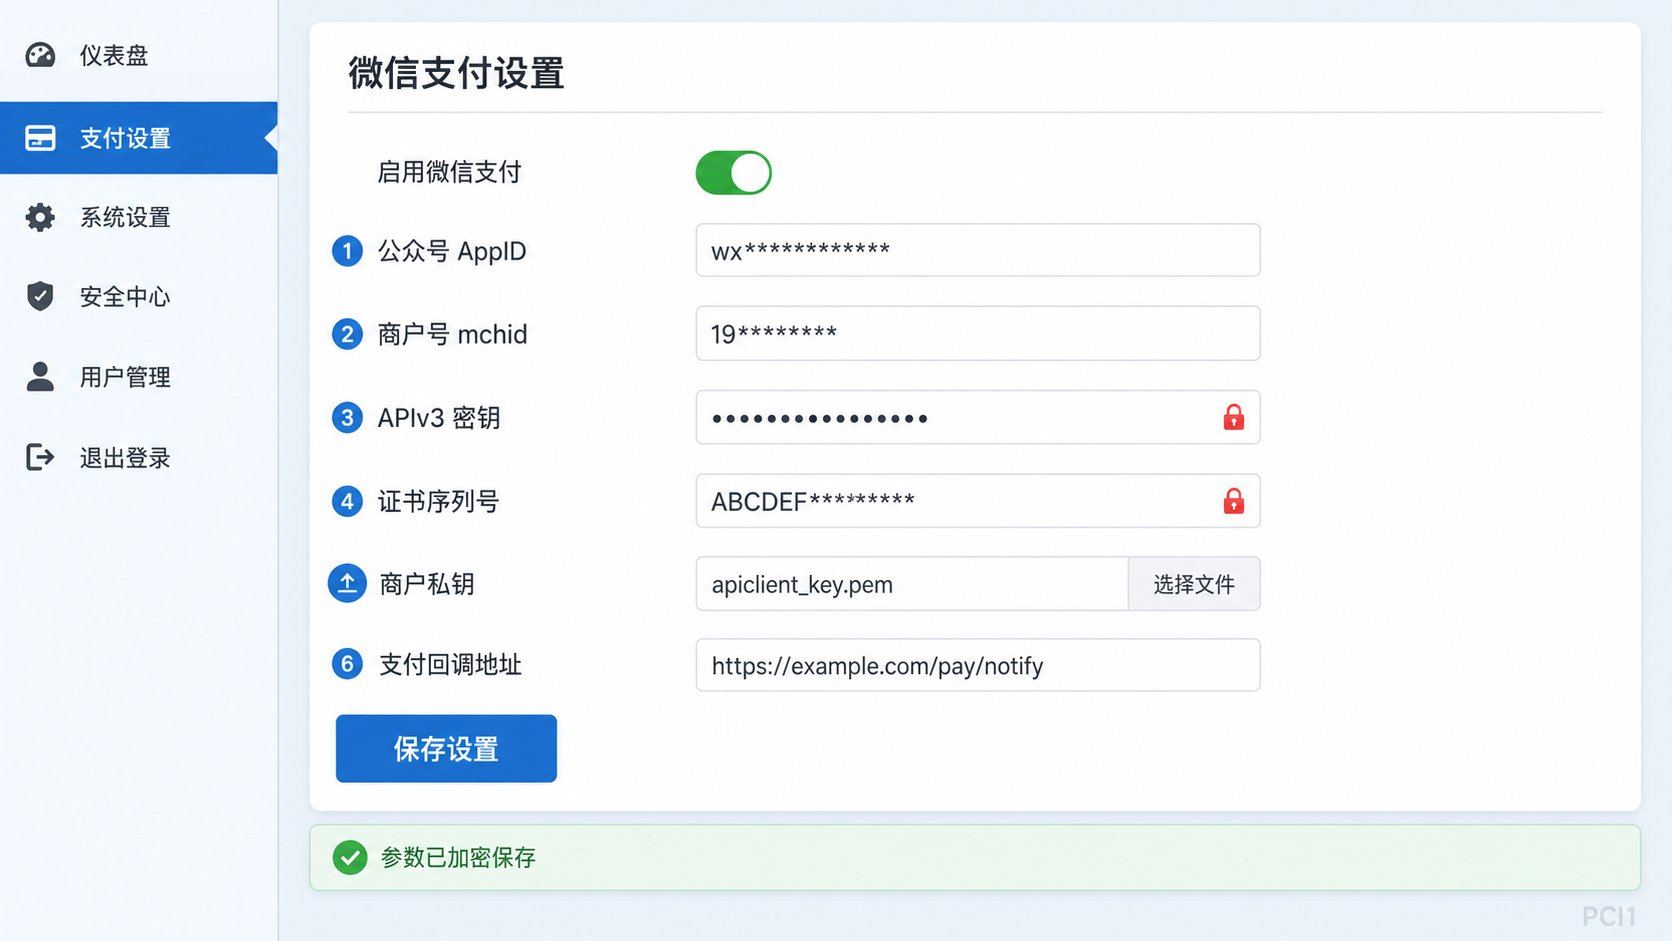Click the 支付回调地址 label

(x=451, y=665)
